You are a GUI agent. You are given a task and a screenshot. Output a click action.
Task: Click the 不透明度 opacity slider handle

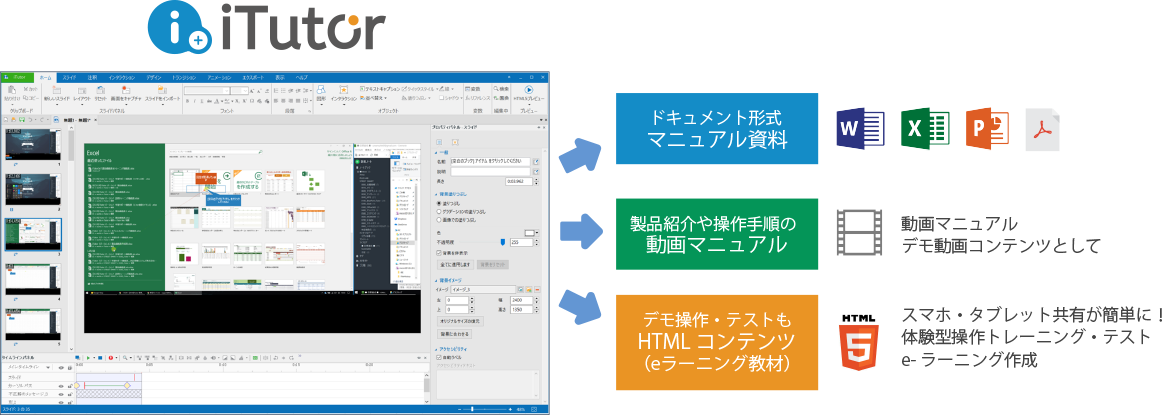pyautogui.click(x=502, y=242)
